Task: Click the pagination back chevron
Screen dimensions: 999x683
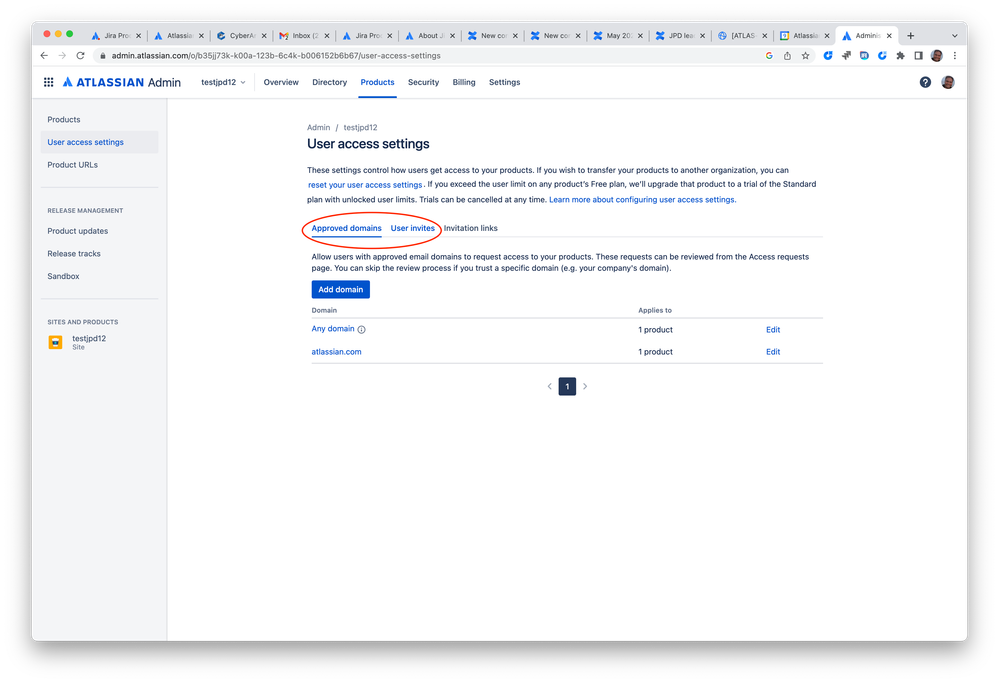Action: (549, 386)
